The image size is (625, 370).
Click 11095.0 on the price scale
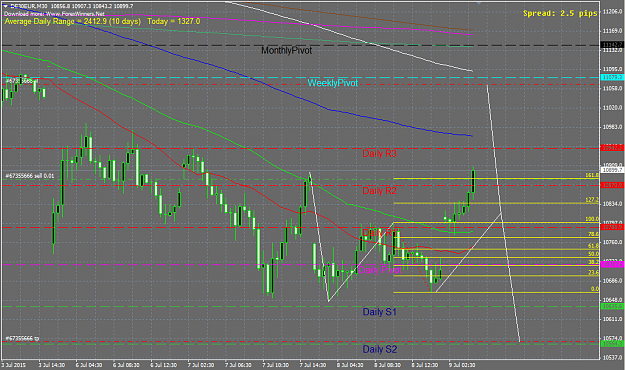click(613, 69)
